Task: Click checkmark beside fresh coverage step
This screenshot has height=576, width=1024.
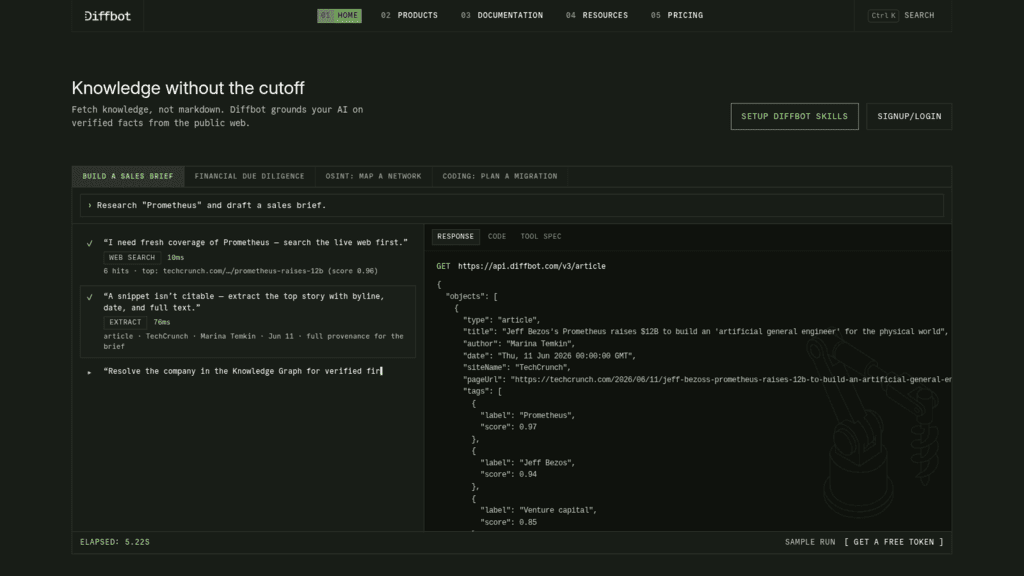Action: click(89, 243)
